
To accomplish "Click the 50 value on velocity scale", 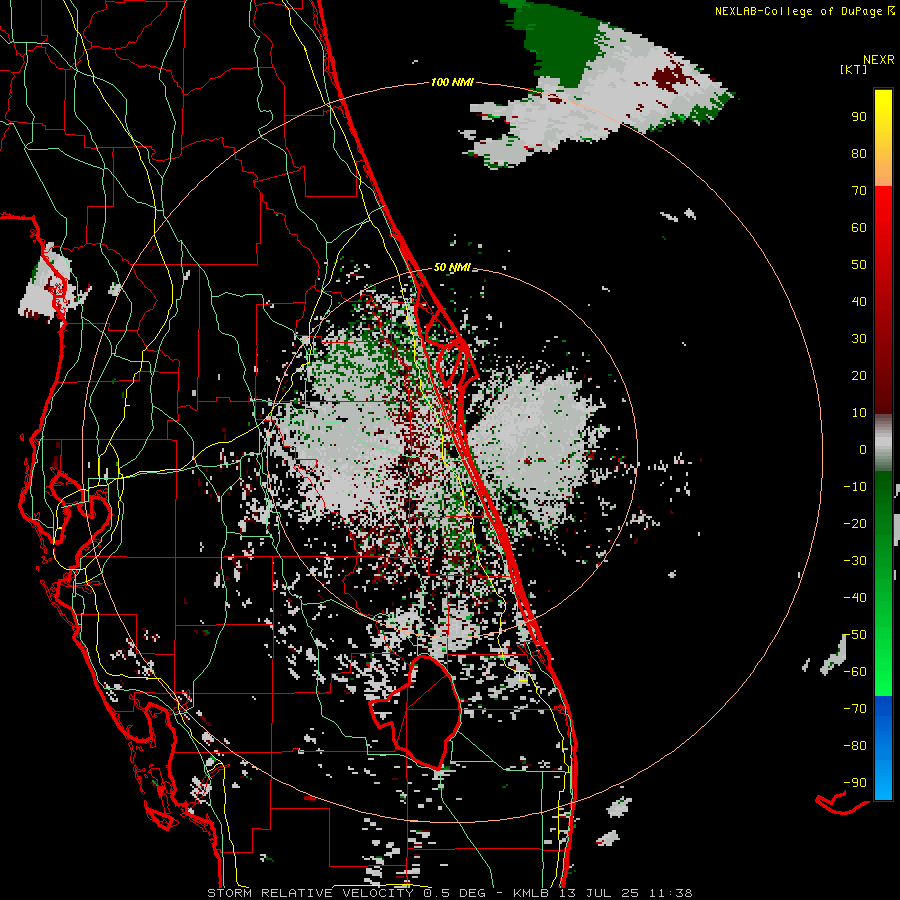I will (x=859, y=265).
